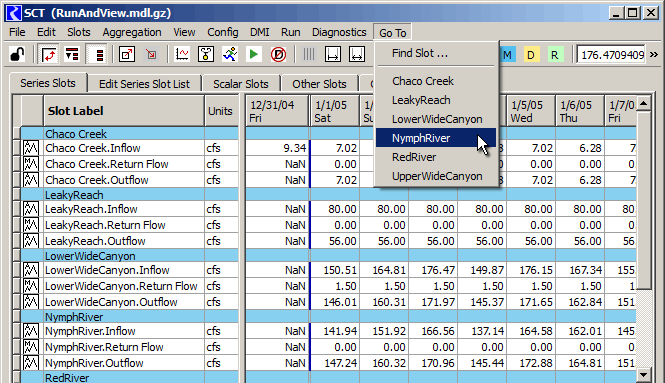The width and height of the screenshot is (665, 383).
Task: Click the scroll up arrow button
Action: [644, 103]
